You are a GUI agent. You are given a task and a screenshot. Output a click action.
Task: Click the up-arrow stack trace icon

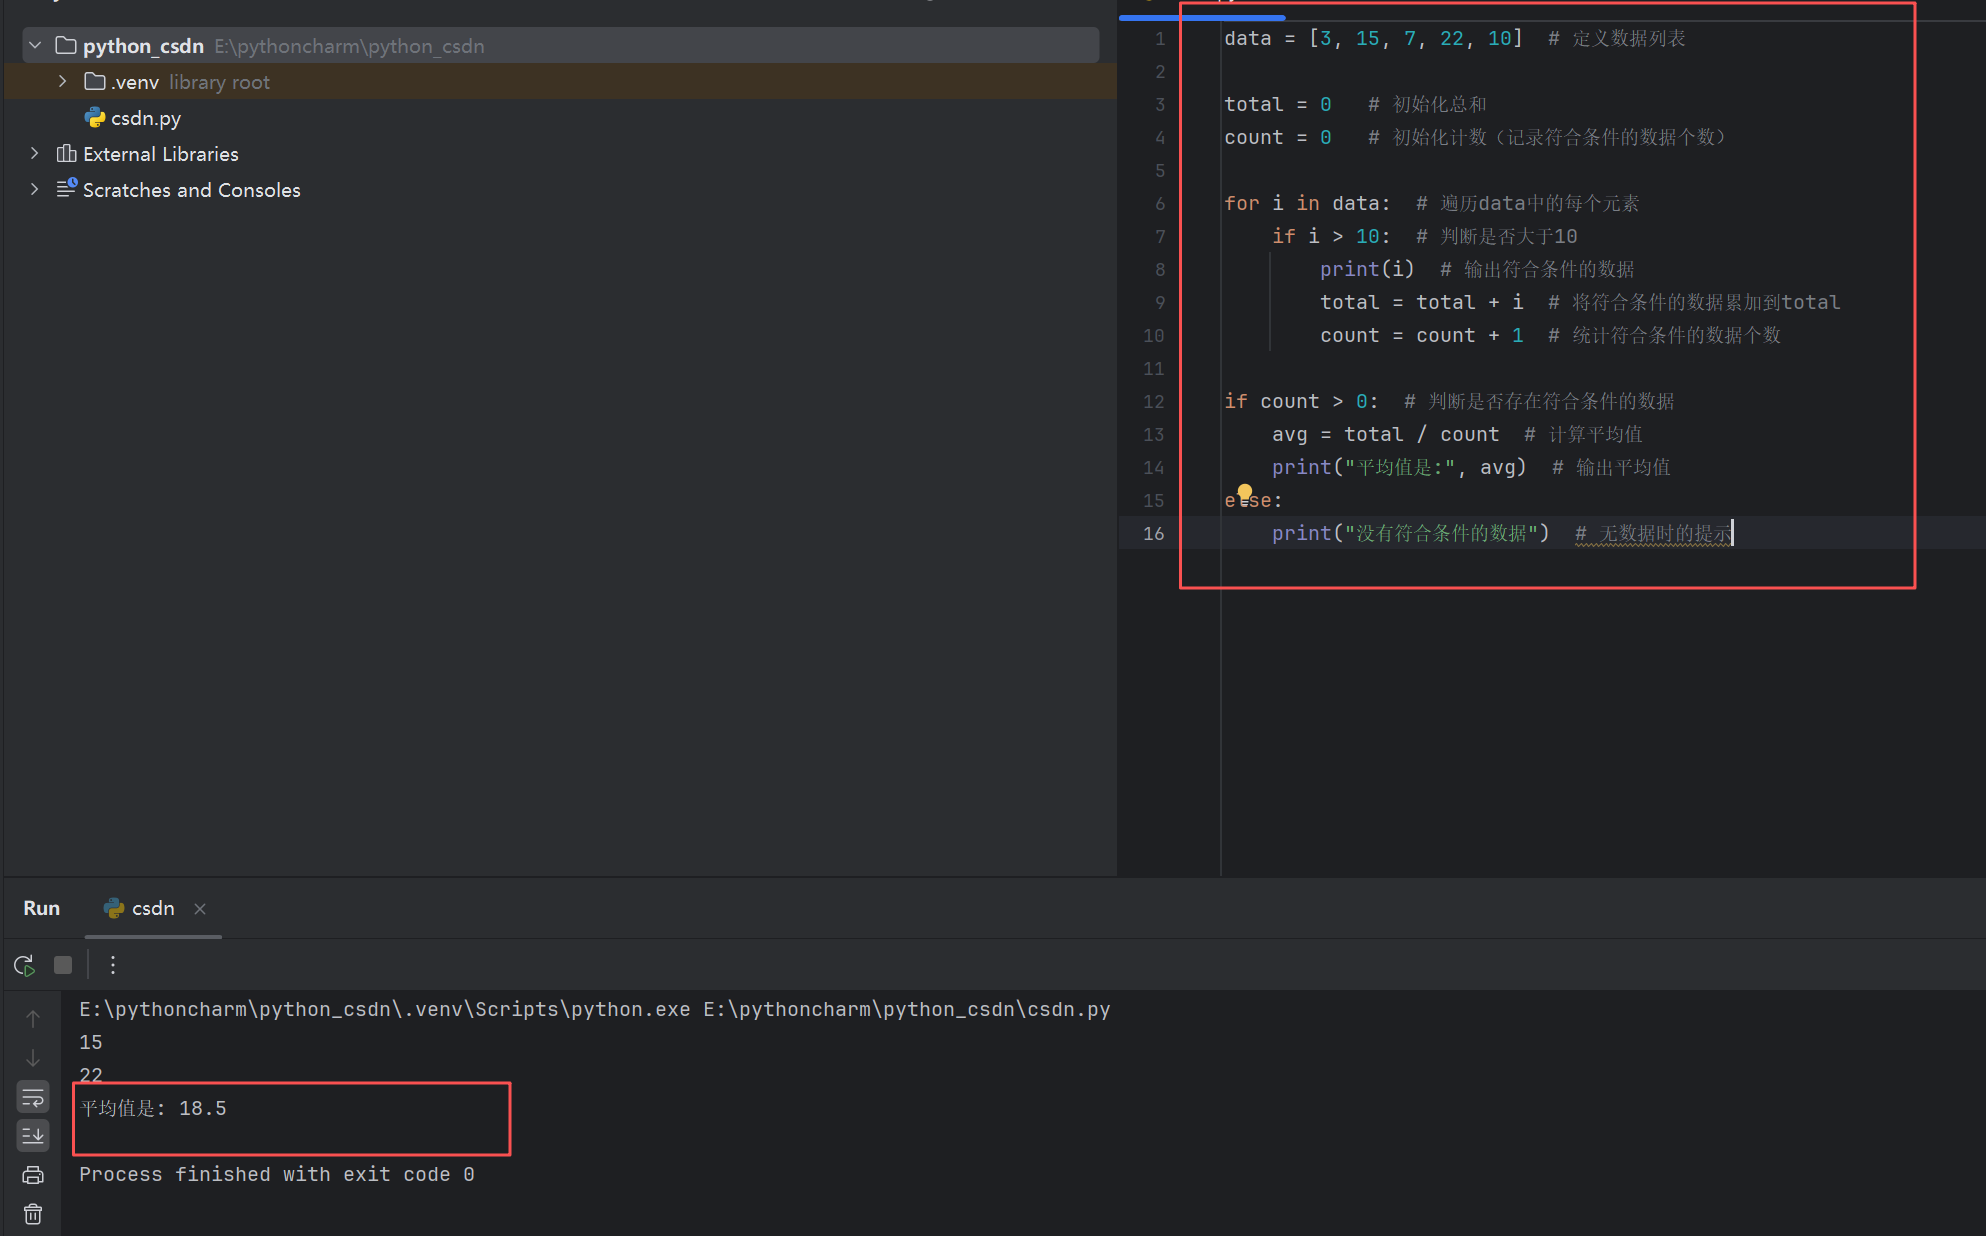click(33, 1019)
